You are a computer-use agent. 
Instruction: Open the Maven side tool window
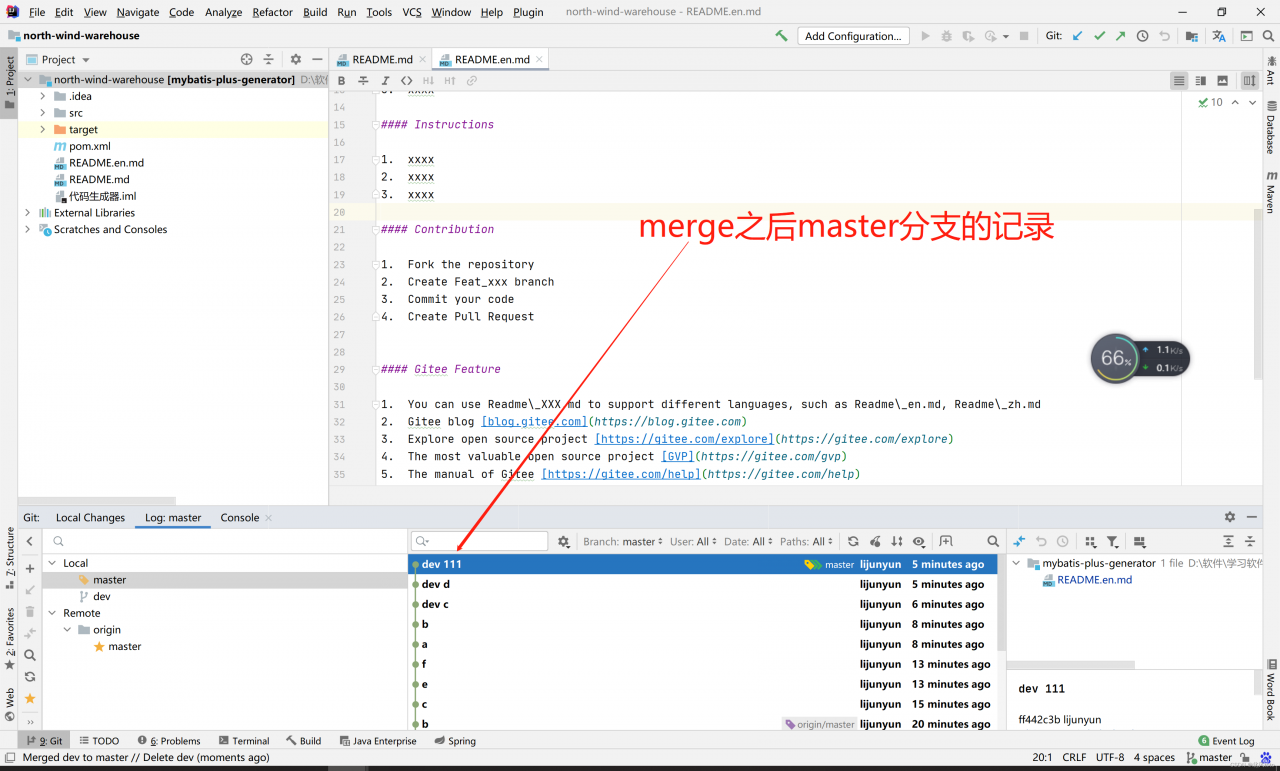point(1271,191)
